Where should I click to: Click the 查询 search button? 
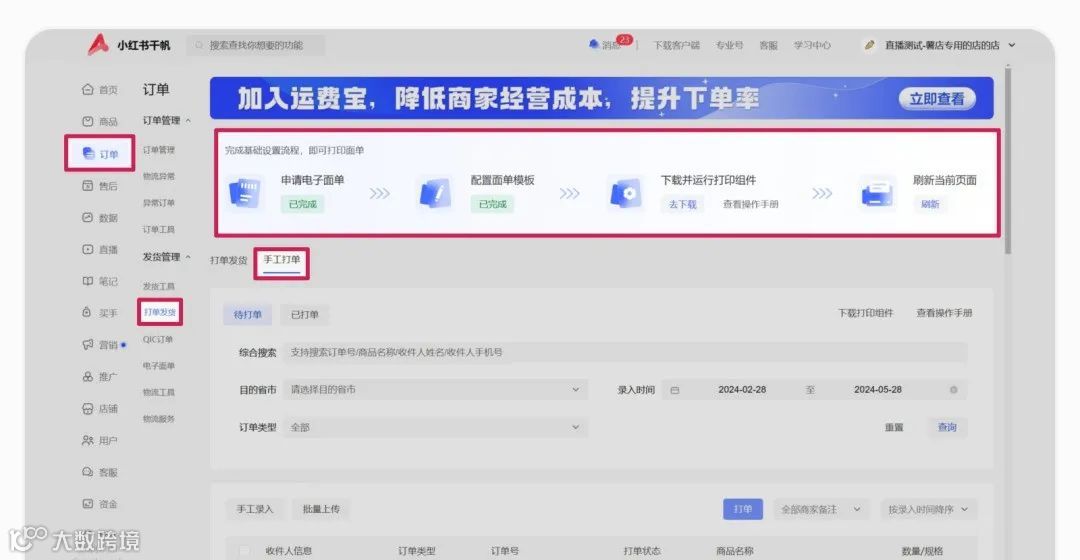point(947,427)
